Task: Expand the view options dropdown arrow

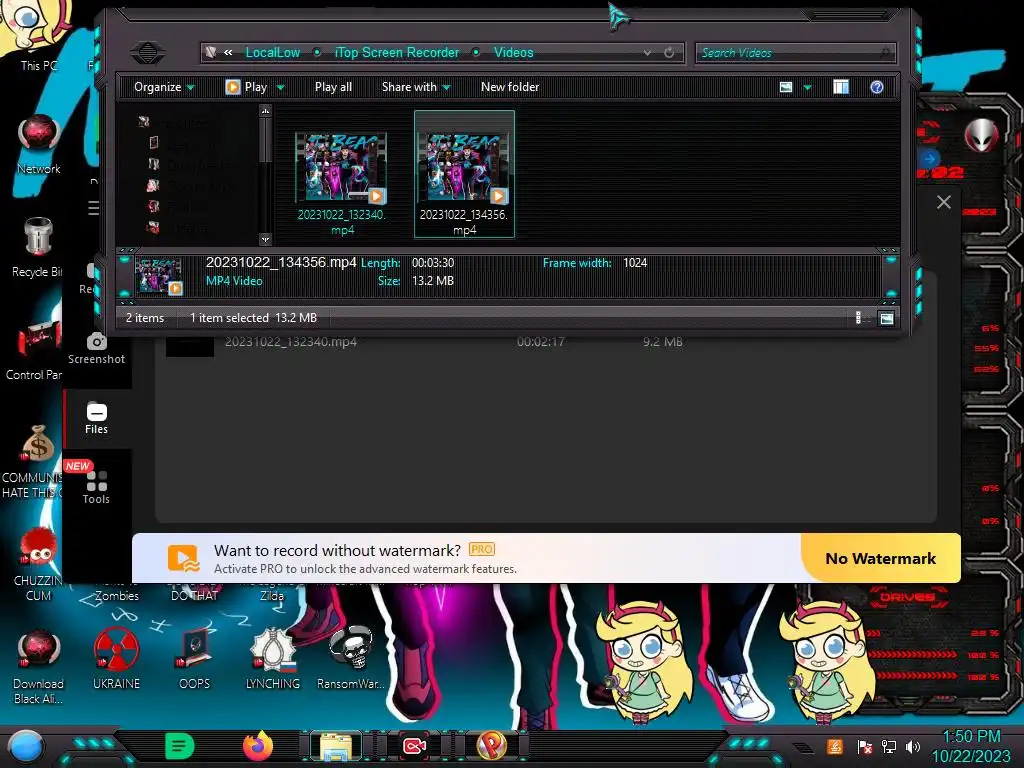Action: point(807,88)
